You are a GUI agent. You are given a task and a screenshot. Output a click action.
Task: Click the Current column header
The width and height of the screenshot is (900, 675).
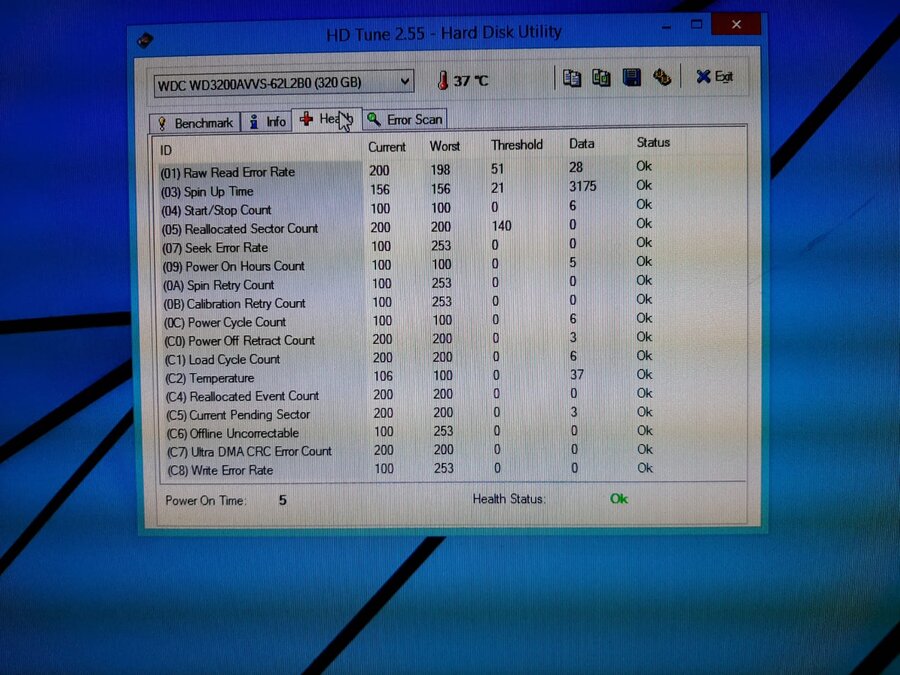[387, 147]
